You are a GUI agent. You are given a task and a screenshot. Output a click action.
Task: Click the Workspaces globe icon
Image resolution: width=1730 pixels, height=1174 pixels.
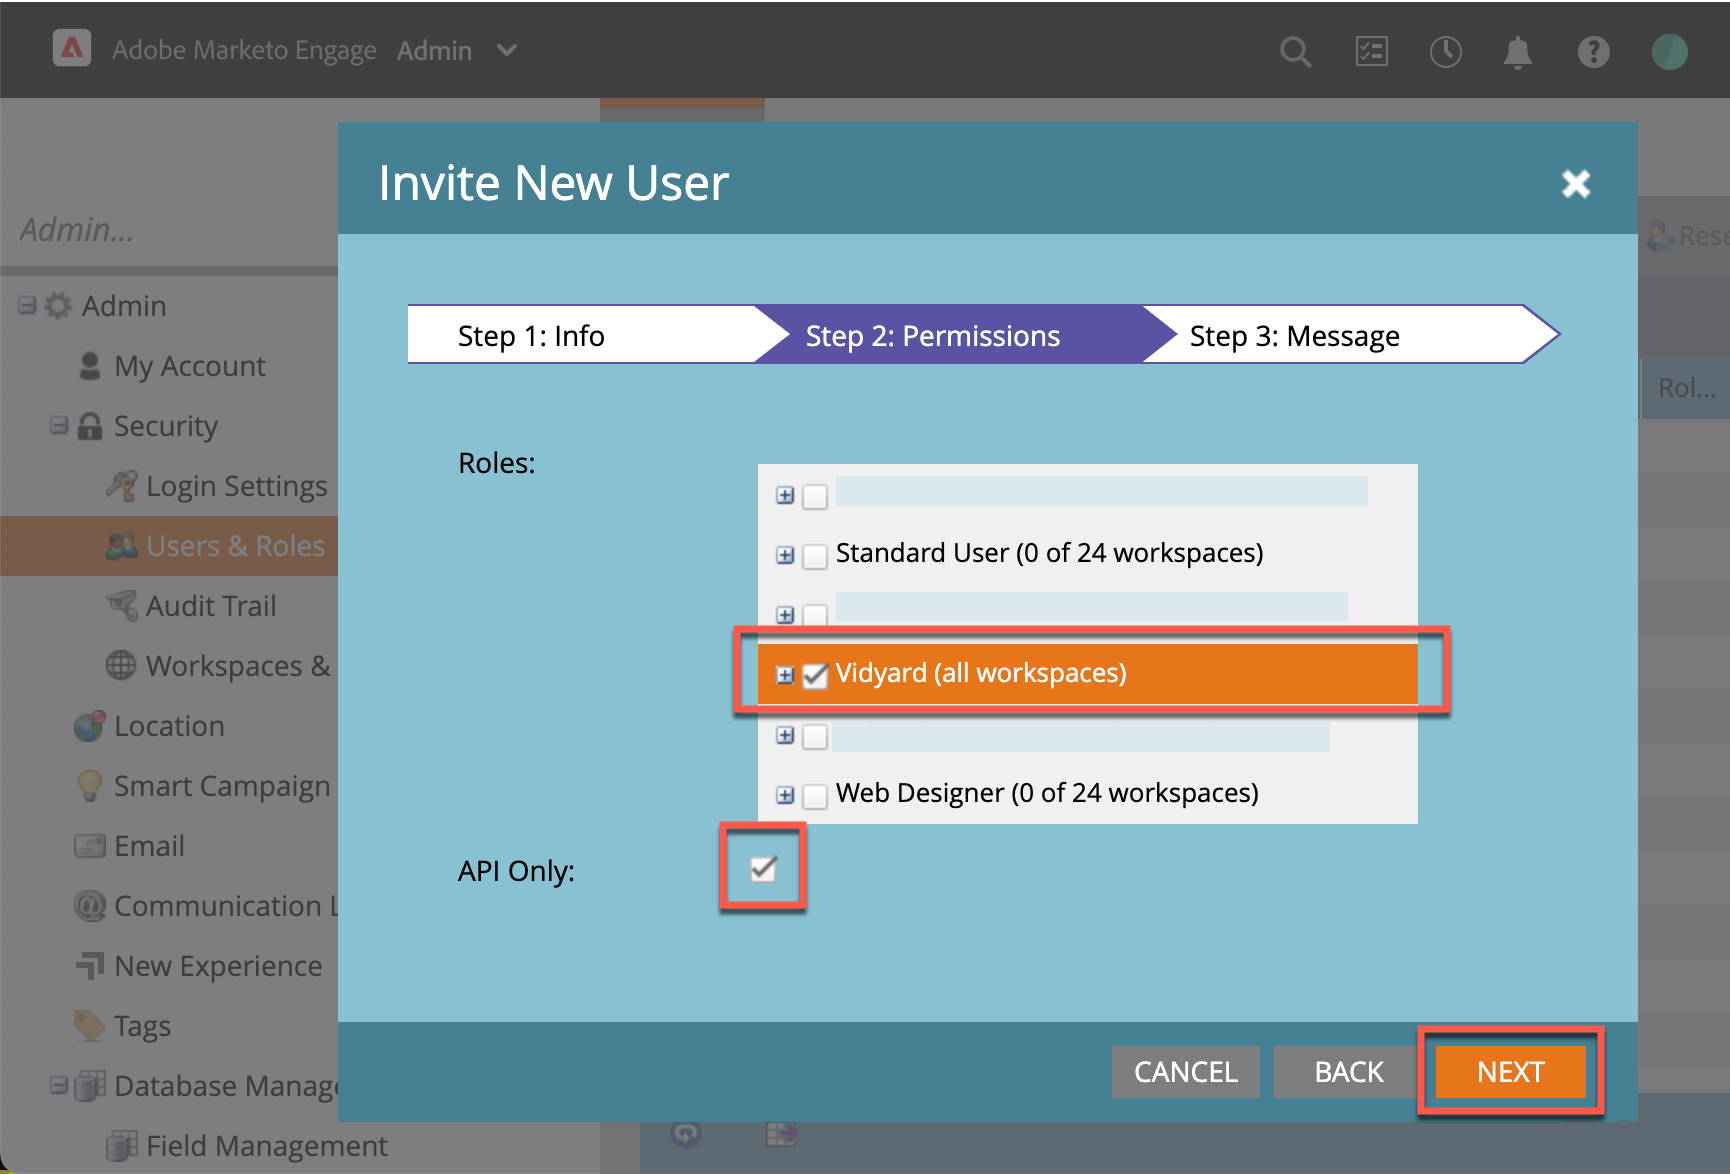(121, 666)
